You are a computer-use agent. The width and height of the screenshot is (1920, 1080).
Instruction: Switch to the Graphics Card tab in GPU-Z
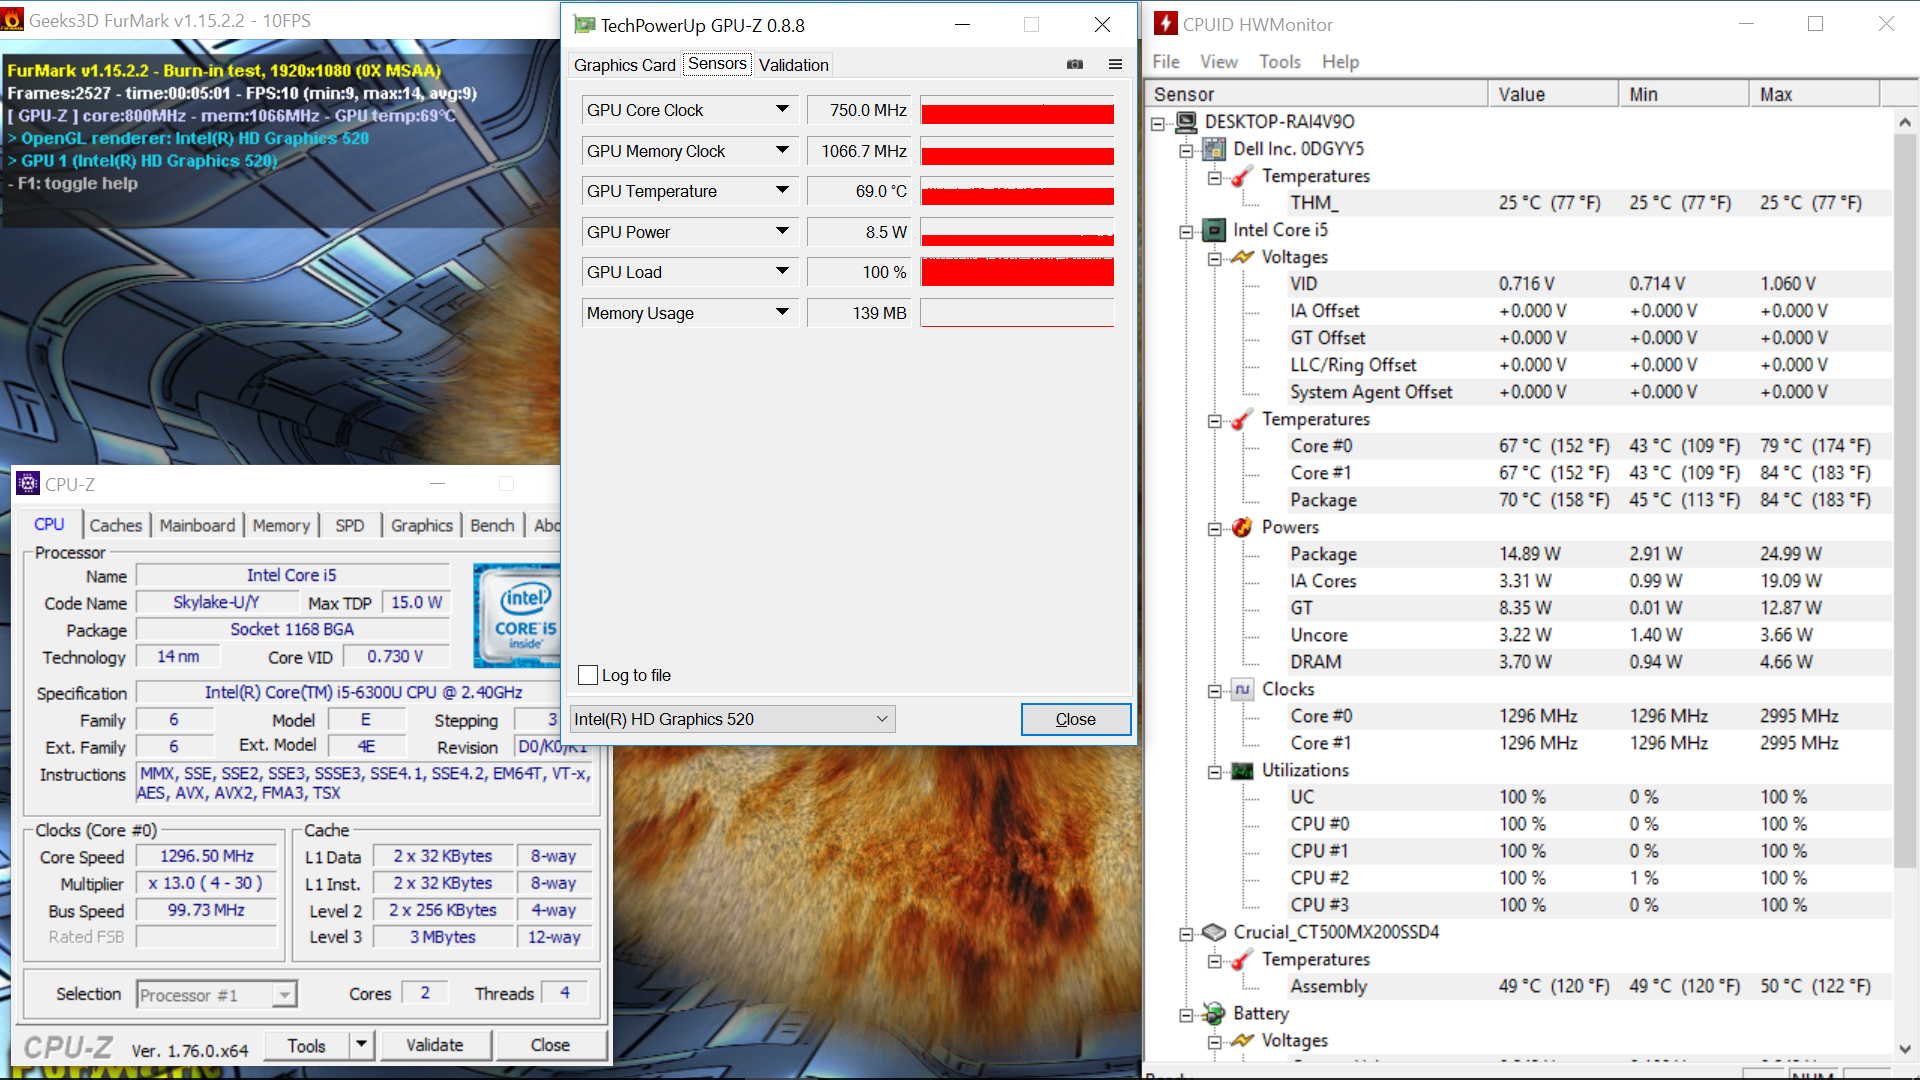[x=625, y=65]
